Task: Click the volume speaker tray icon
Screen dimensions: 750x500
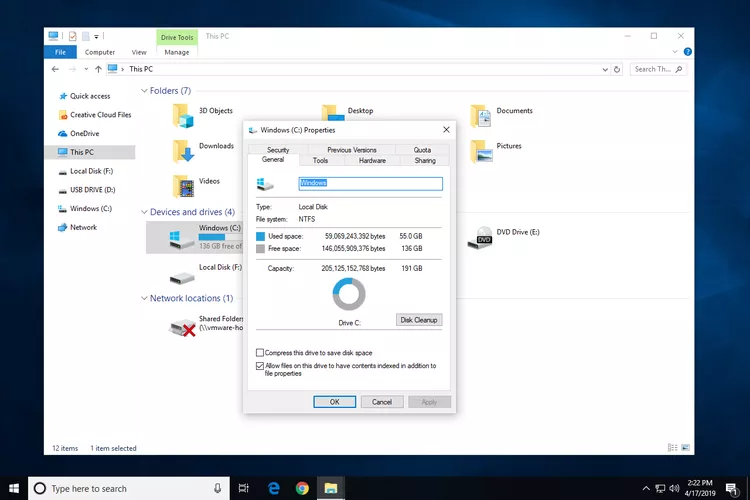Action: (674, 488)
